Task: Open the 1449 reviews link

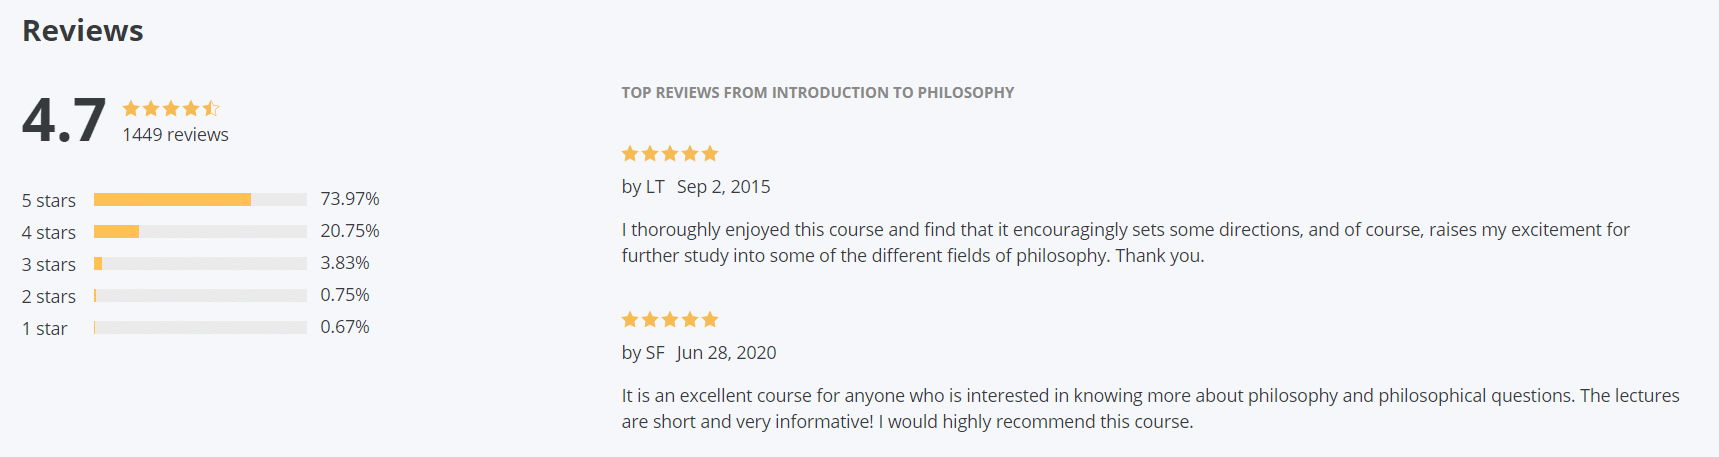Action: [x=175, y=134]
